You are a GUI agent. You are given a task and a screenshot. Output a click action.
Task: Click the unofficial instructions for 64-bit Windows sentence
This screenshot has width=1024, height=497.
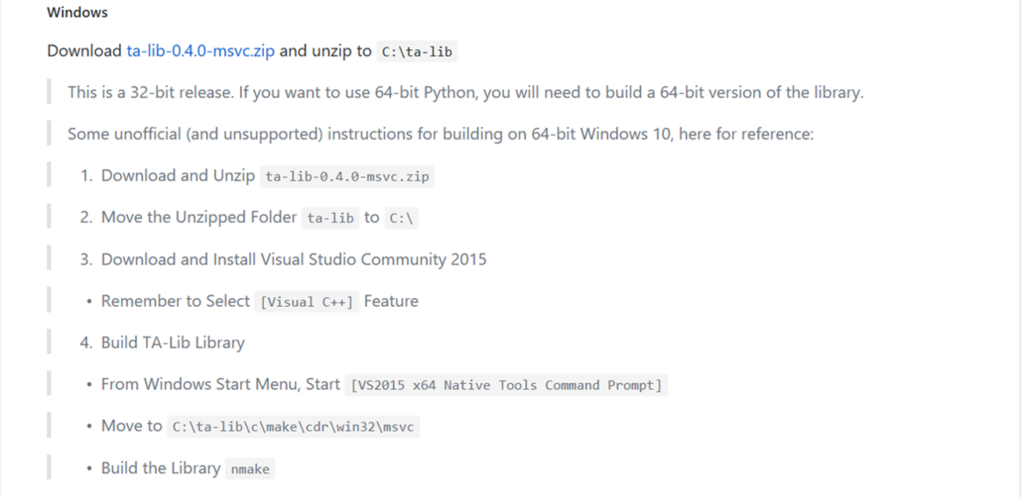tap(441, 135)
